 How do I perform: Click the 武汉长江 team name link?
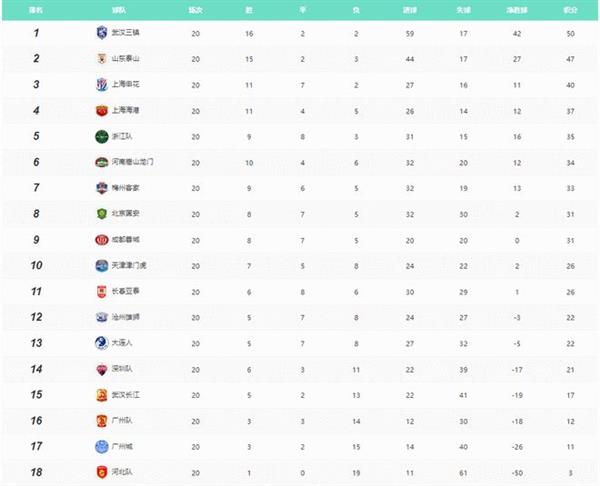pos(126,395)
